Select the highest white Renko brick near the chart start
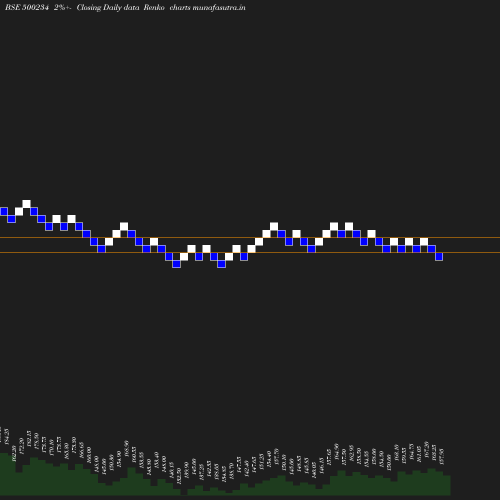This screenshot has width=500, height=500. pos(26,204)
